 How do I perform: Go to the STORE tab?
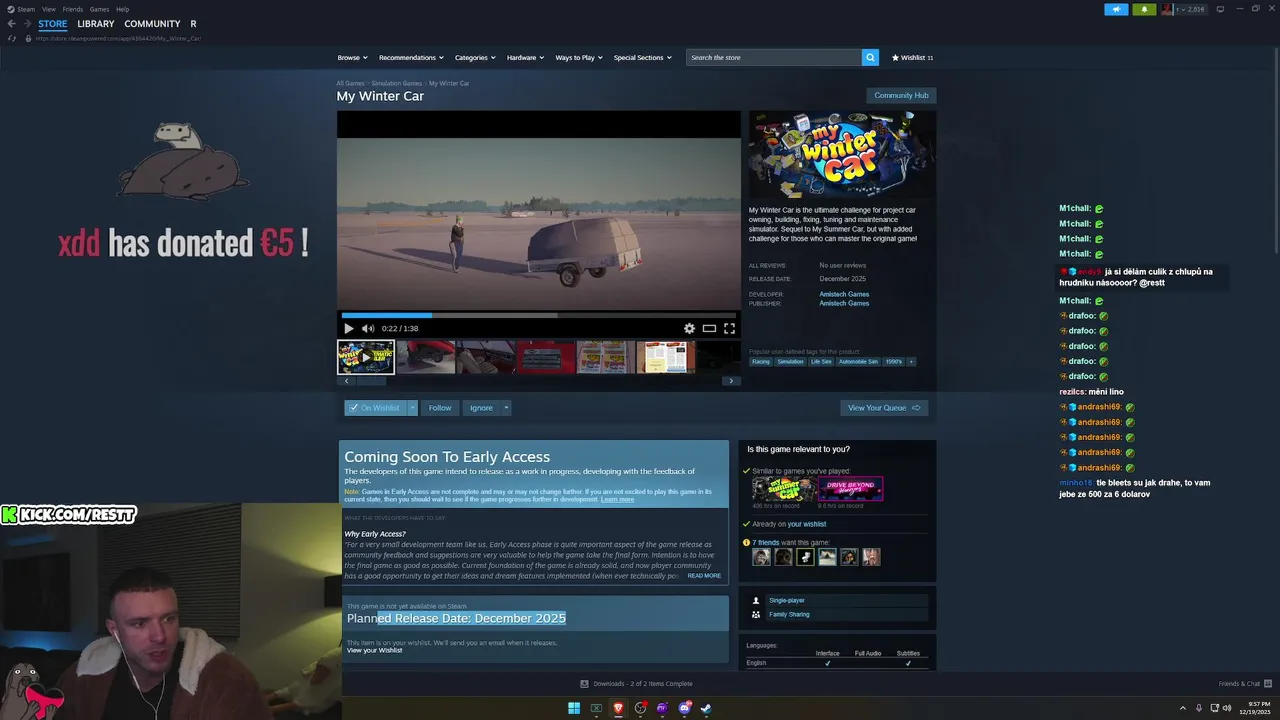[x=53, y=24]
